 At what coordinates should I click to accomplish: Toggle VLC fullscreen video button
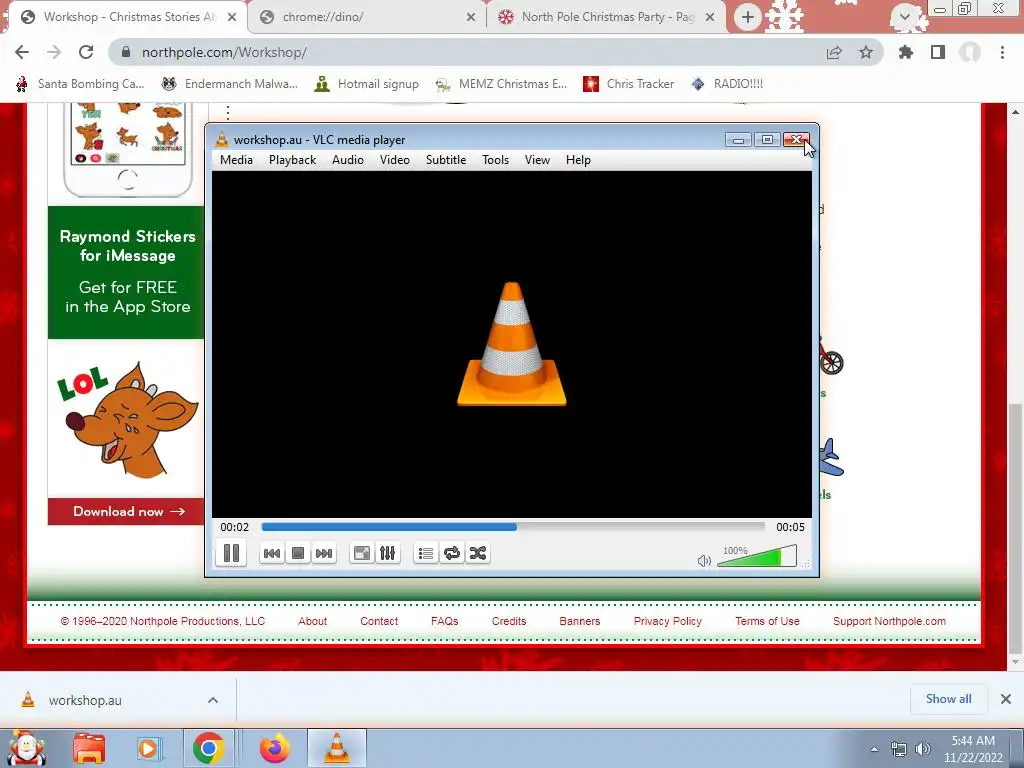point(361,553)
